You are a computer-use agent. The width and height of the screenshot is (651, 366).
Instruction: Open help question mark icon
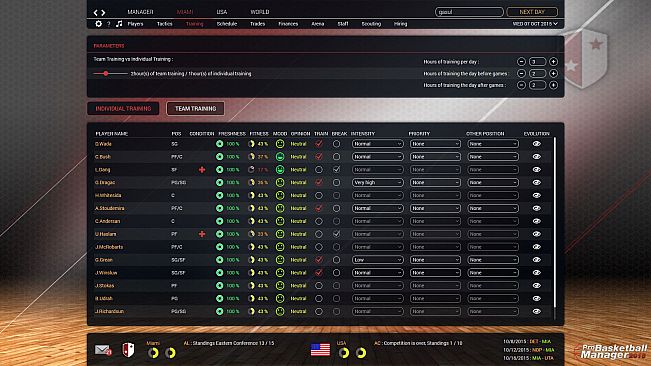pos(109,24)
